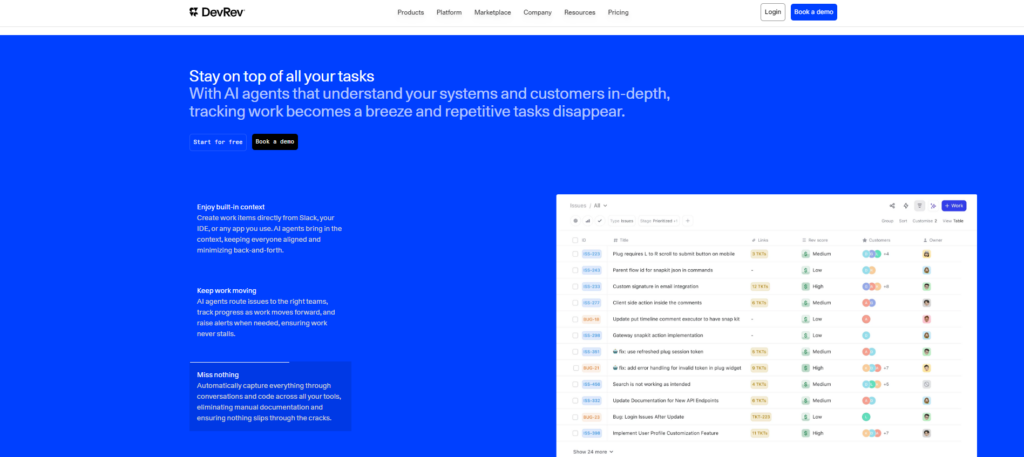Check the box for ISS-243 row
This screenshot has height=457, width=1024.
[575, 270]
